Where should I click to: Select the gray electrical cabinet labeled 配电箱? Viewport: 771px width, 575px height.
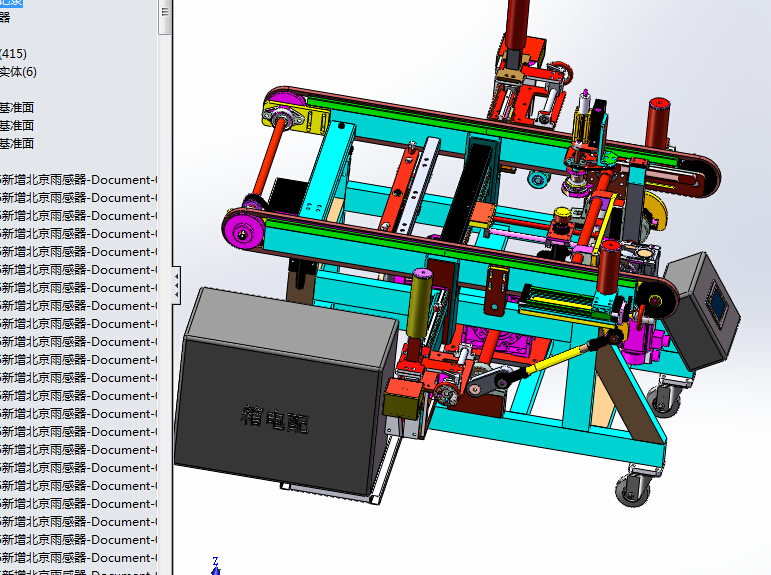point(285,393)
